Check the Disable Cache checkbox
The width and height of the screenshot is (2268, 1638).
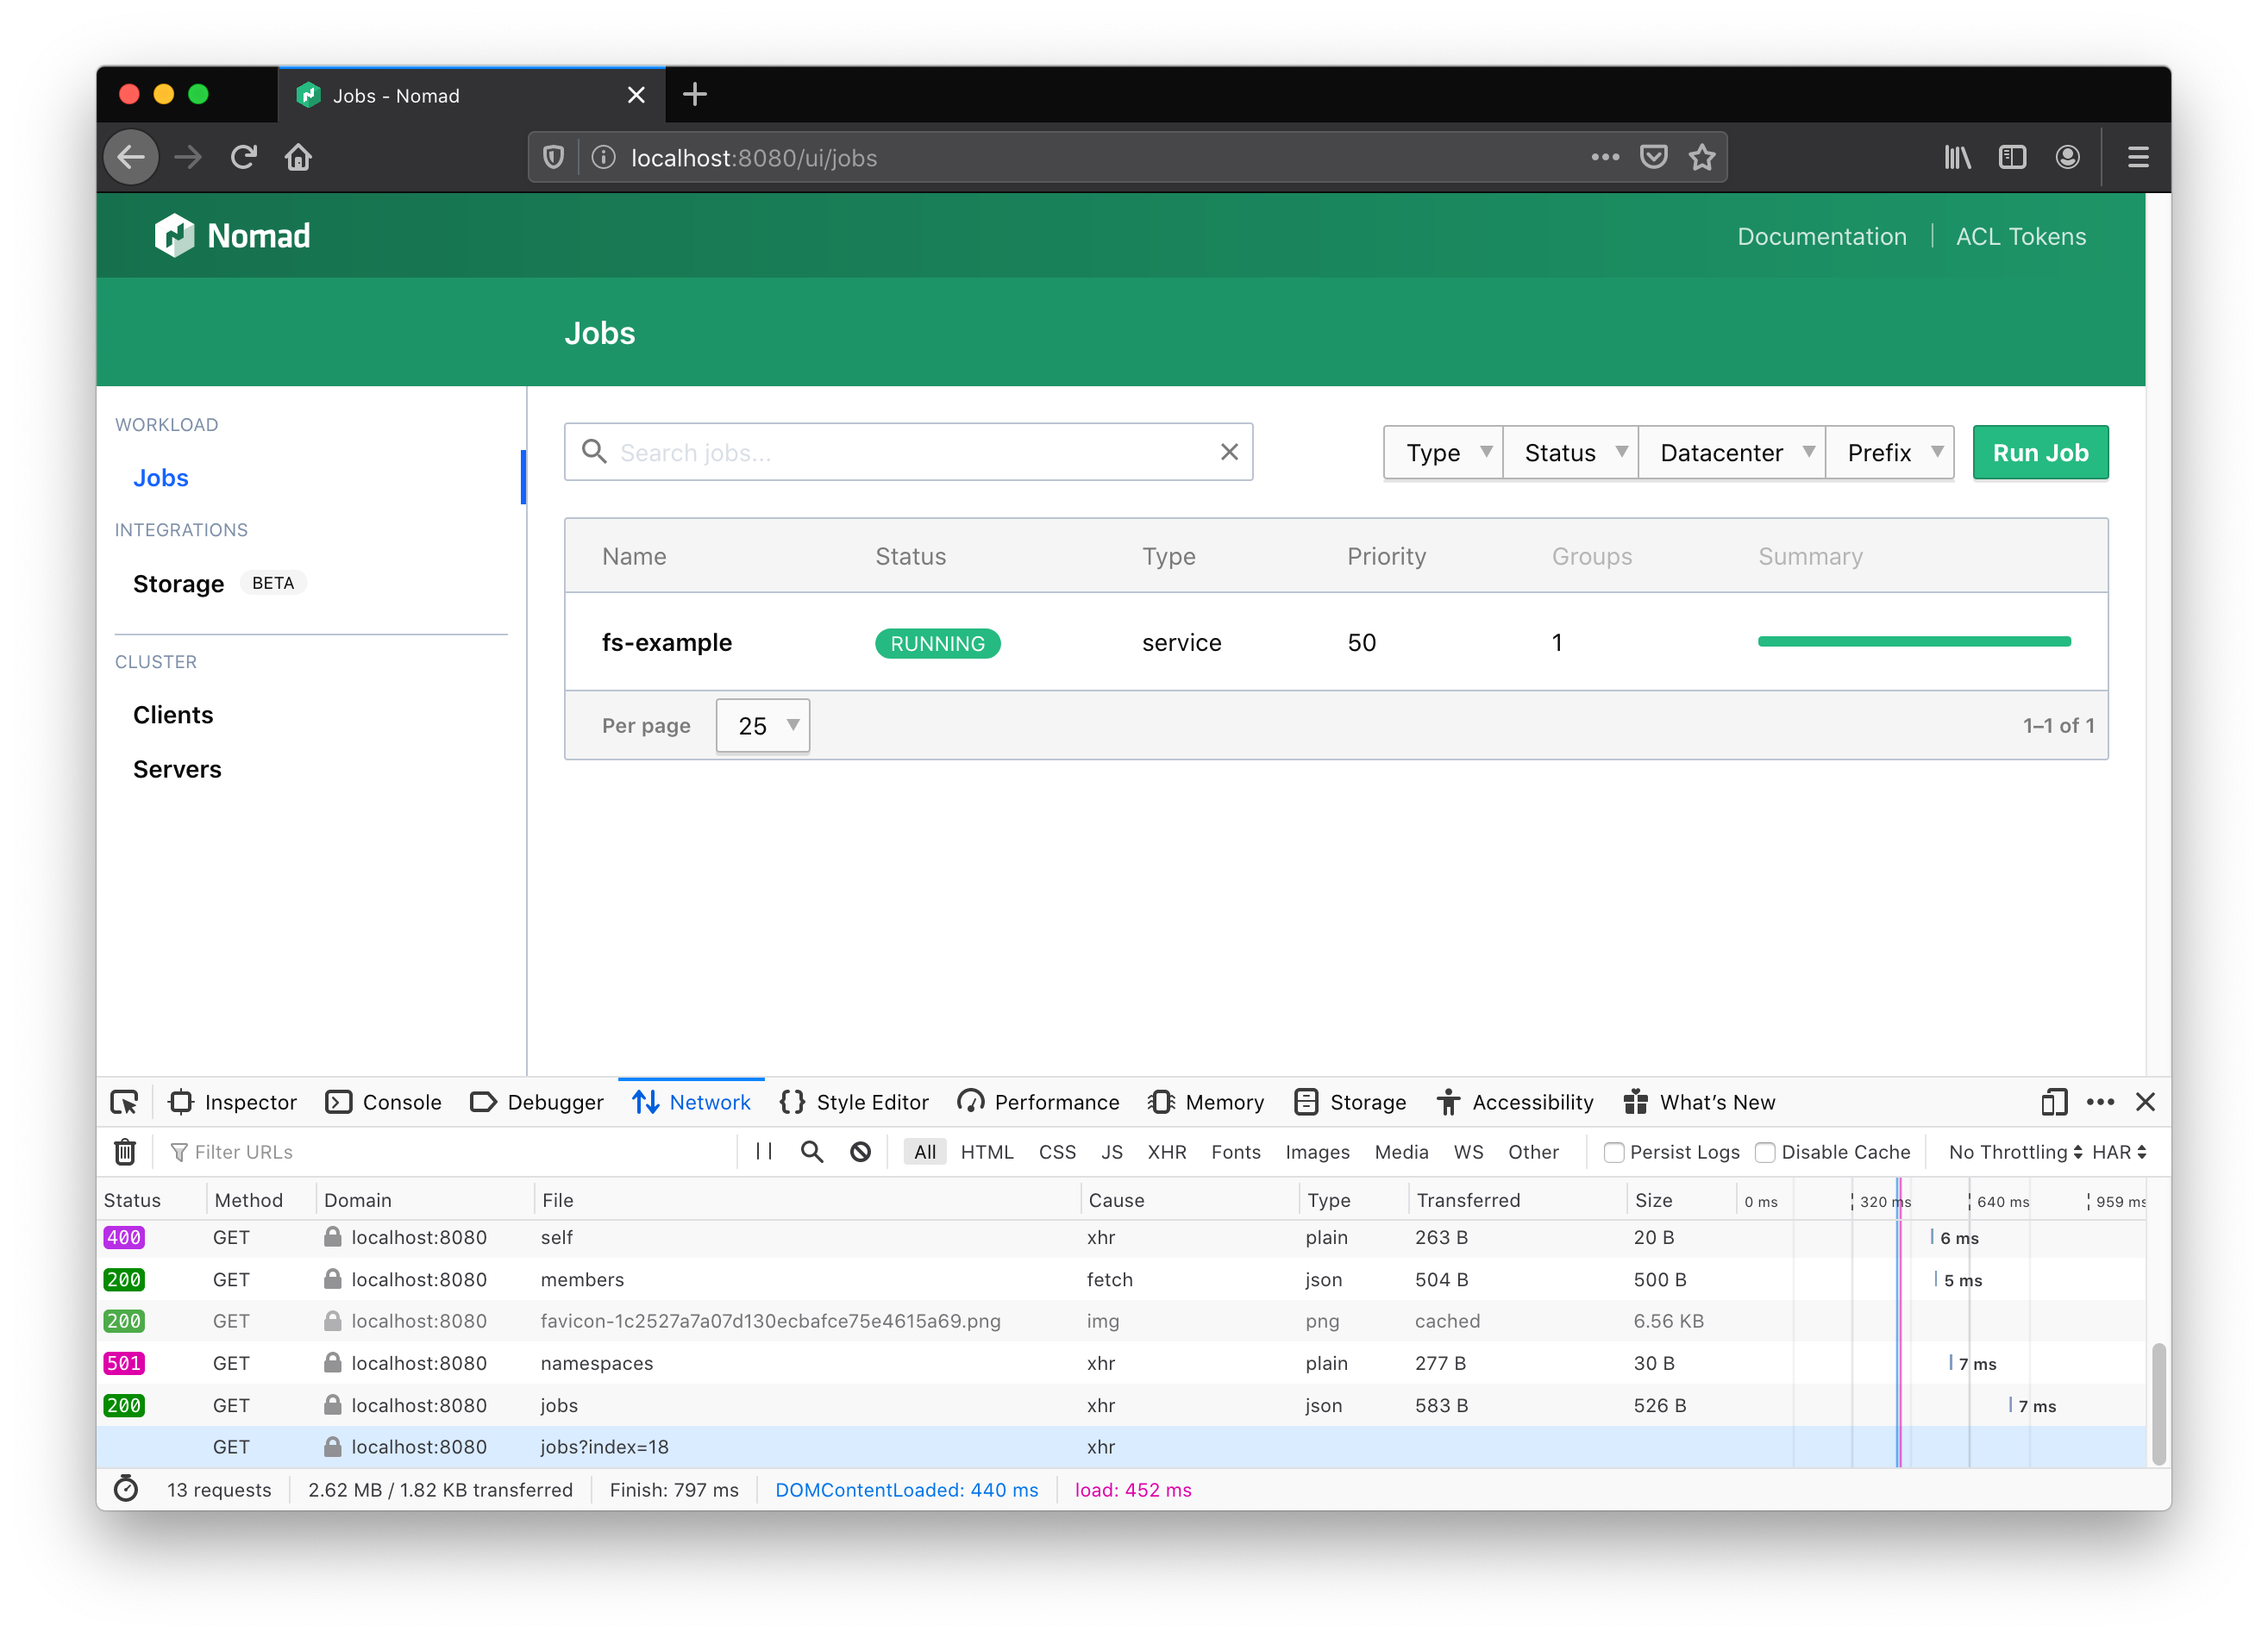[1765, 1152]
